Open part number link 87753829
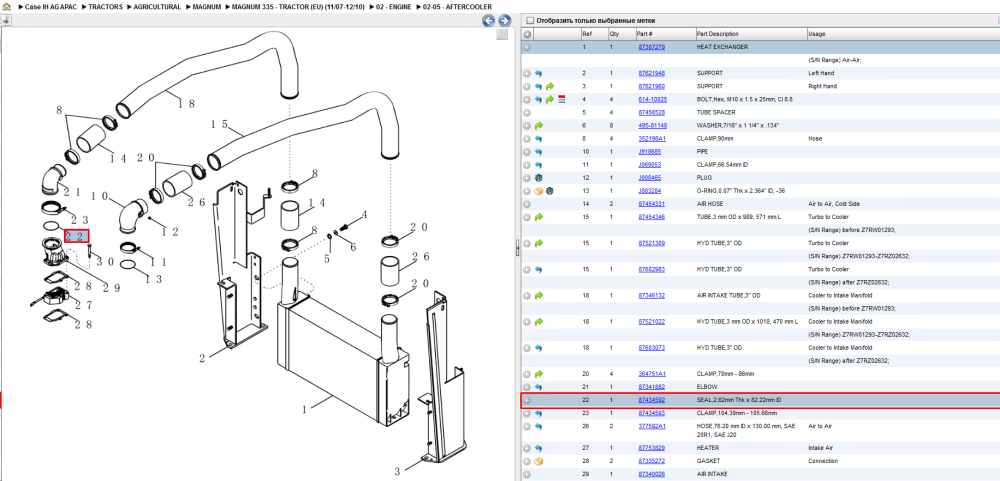This screenshot has width=1000, height=481. click(x=652, y=448)
